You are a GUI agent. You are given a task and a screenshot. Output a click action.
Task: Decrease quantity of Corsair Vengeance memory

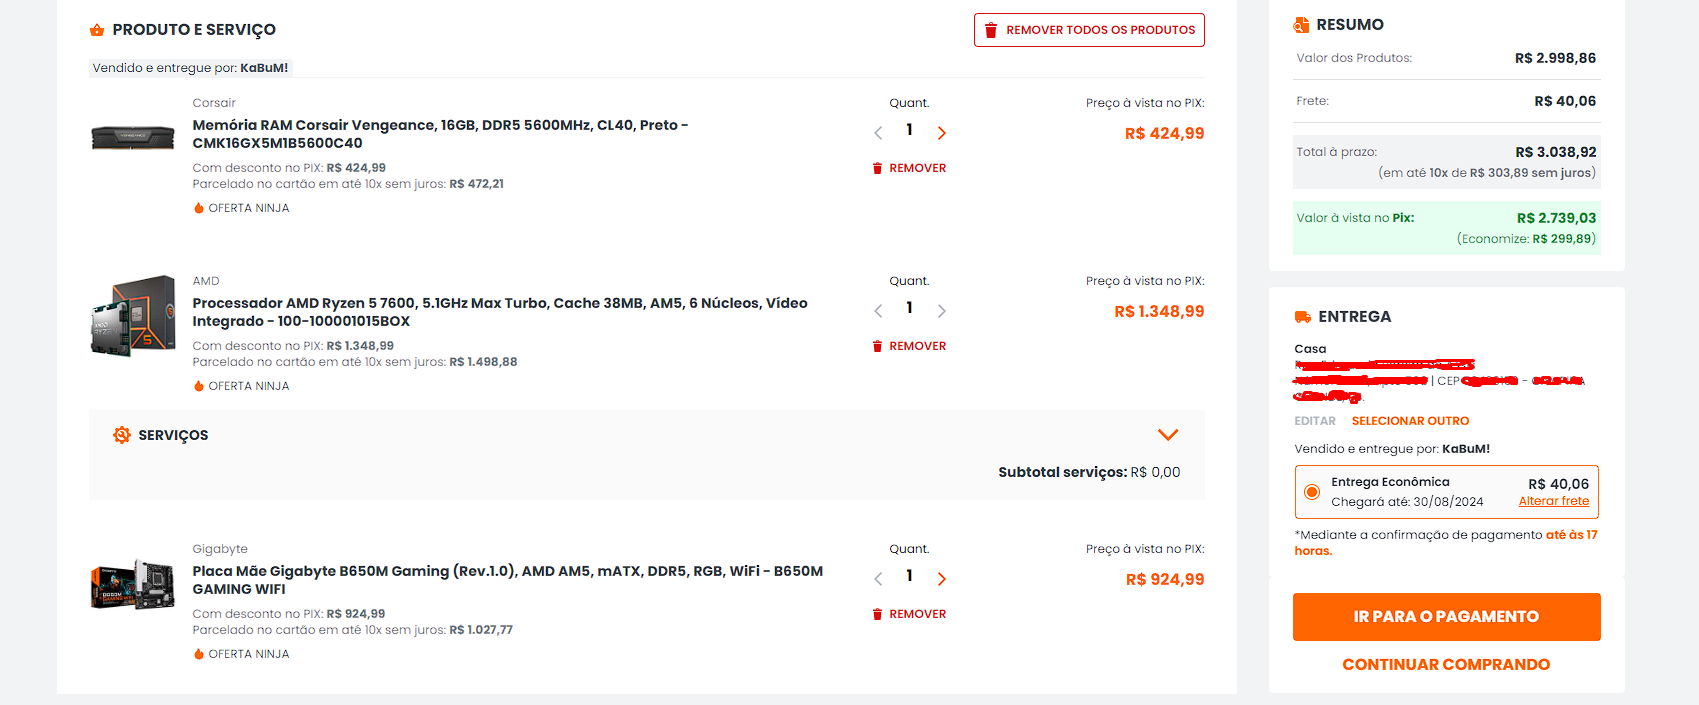(878, 133)
